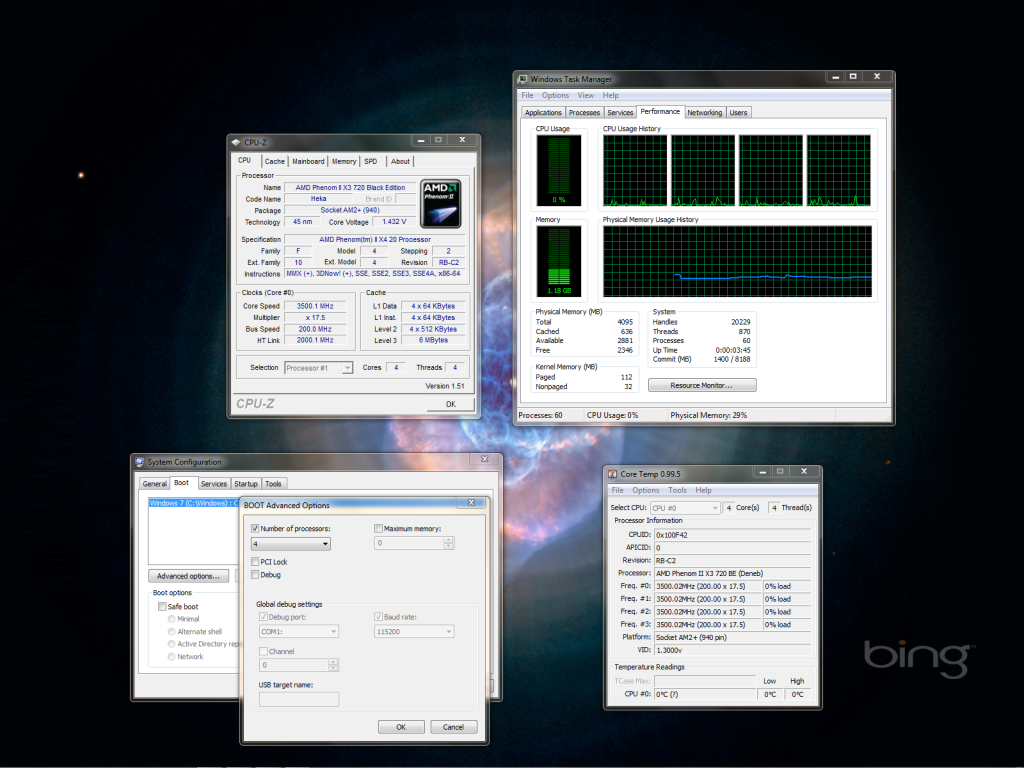Click the Advanced options button
Image resolution: width=1024 pixels, height=768 pixels.
(x=188, y=576)
